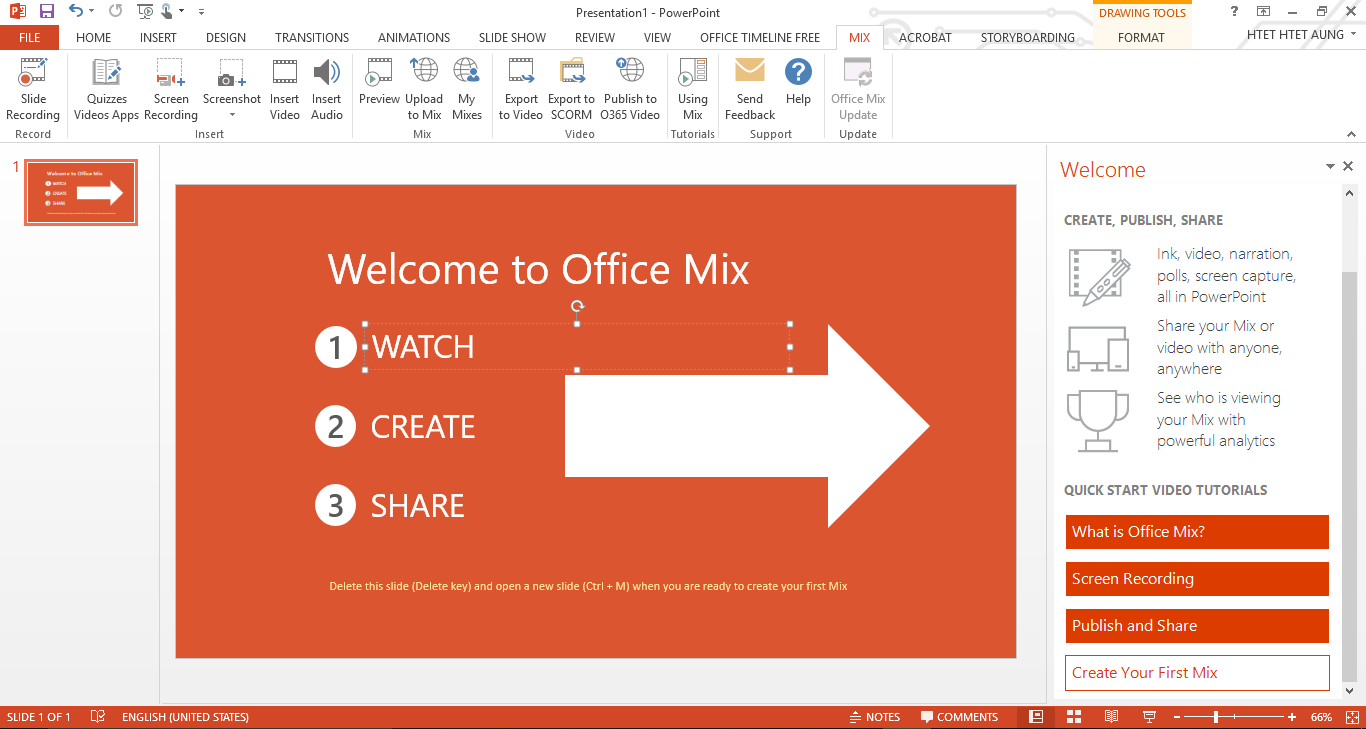Open the Undo history dropdown

[x=91, y=12]
